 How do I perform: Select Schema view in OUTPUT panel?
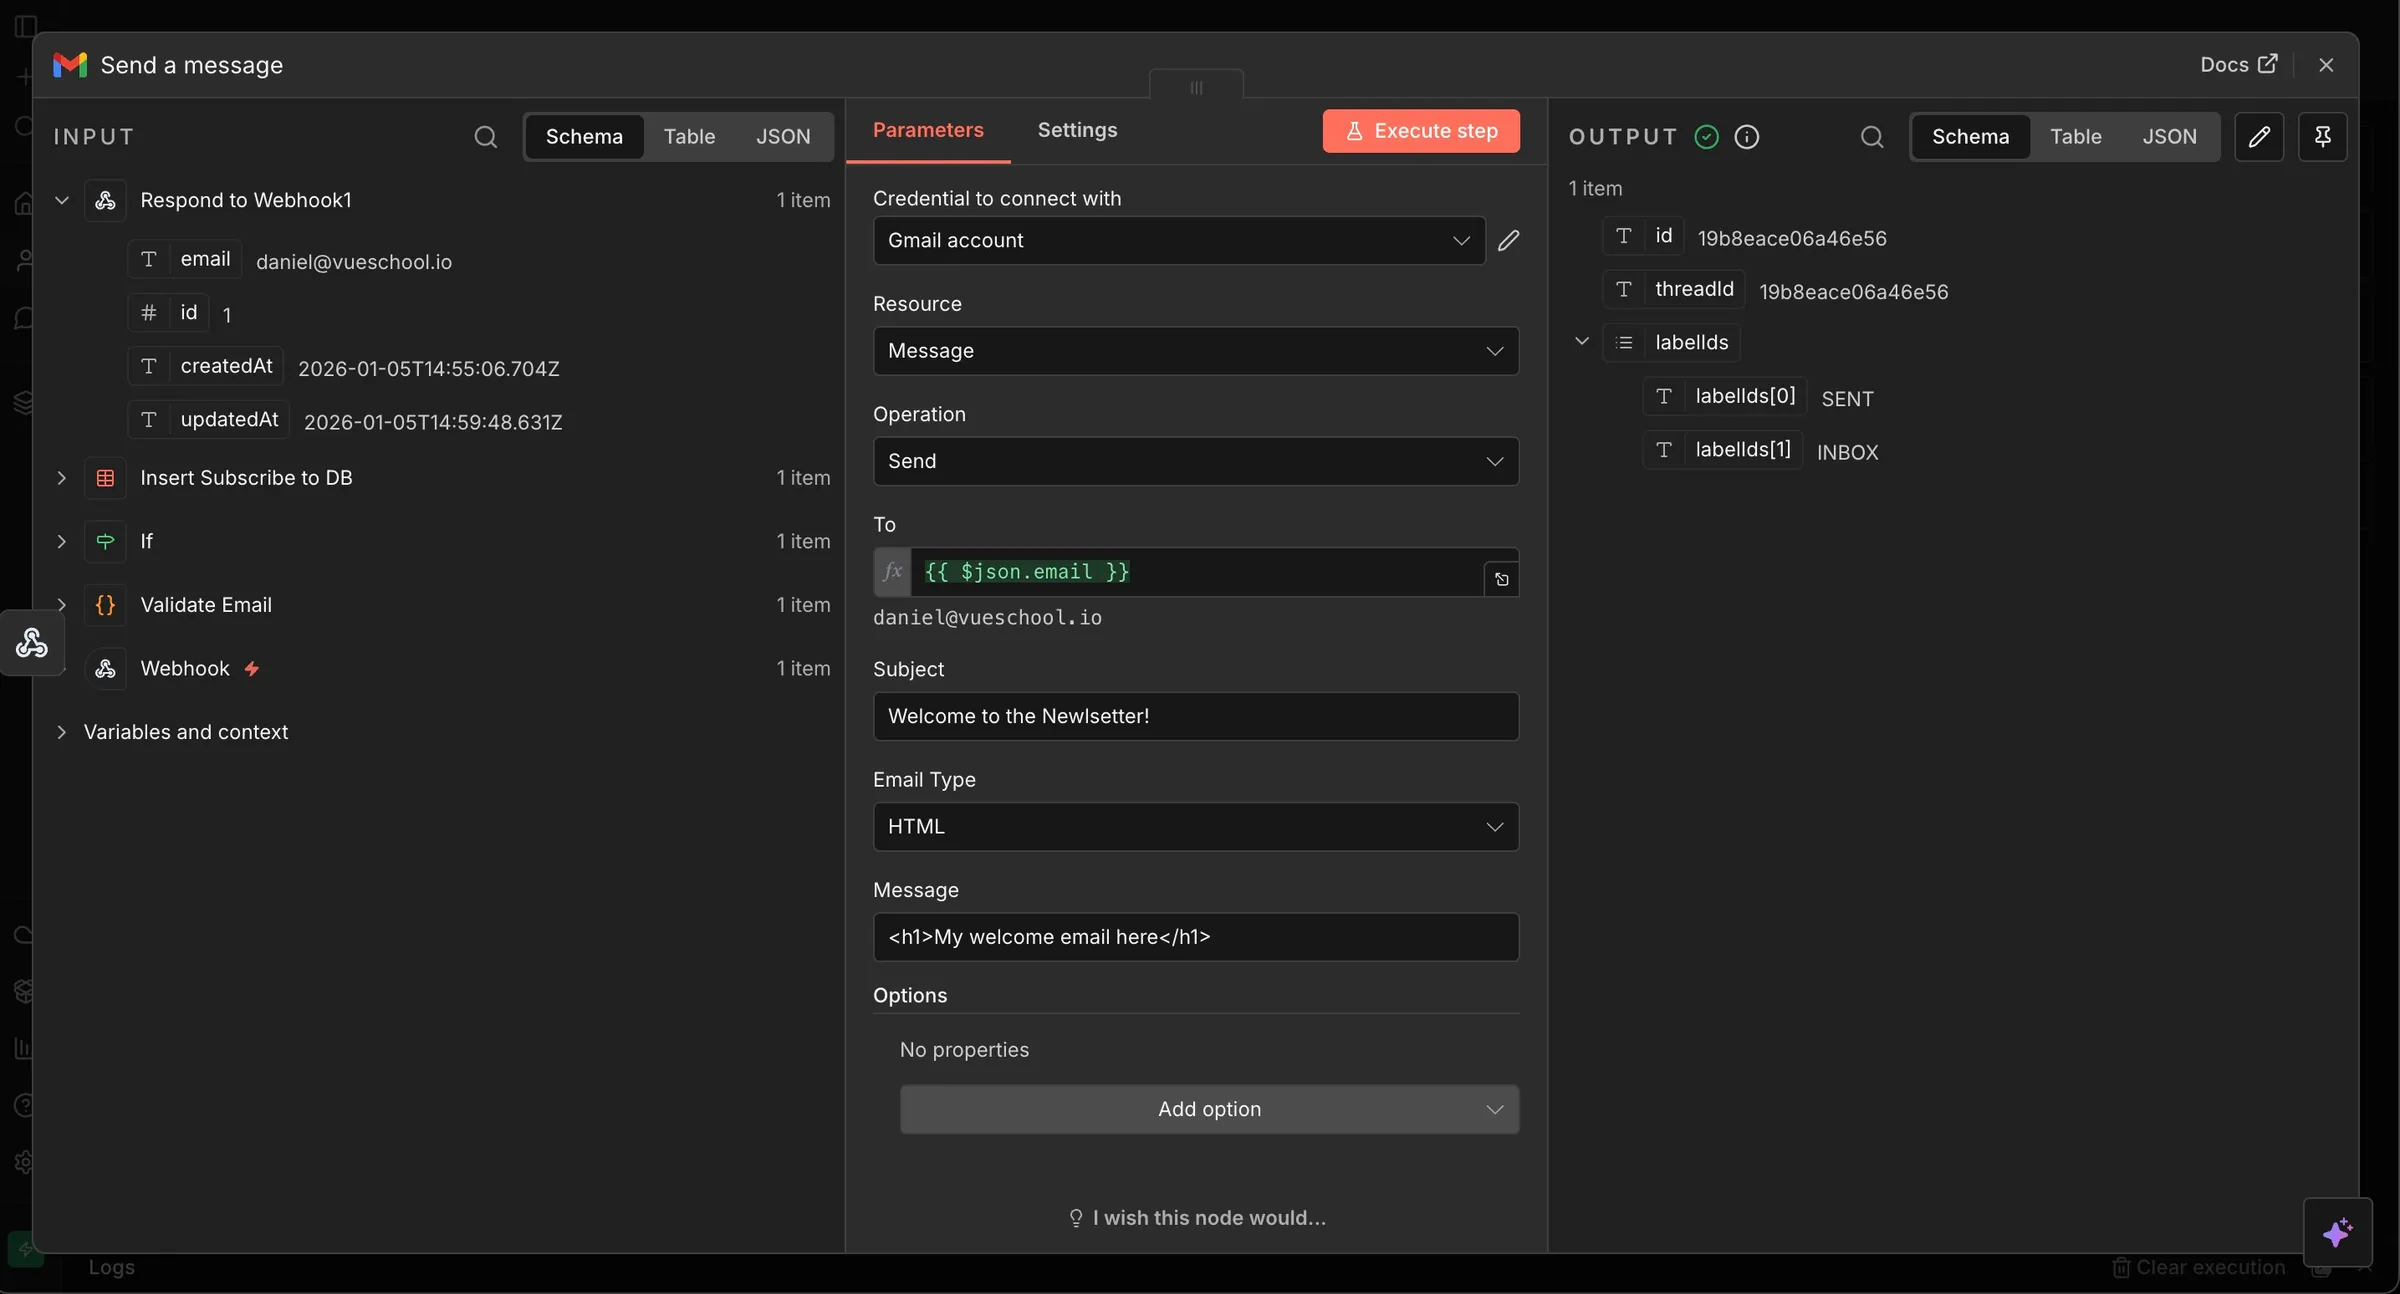(1970, 137)
